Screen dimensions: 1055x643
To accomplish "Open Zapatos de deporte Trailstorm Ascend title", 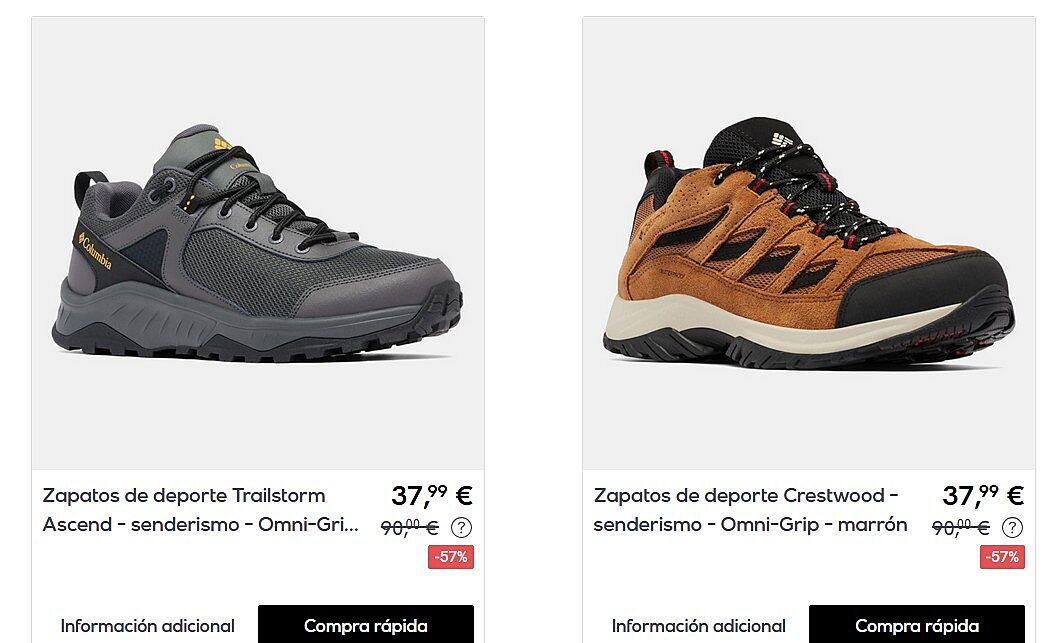I will 201,510.
